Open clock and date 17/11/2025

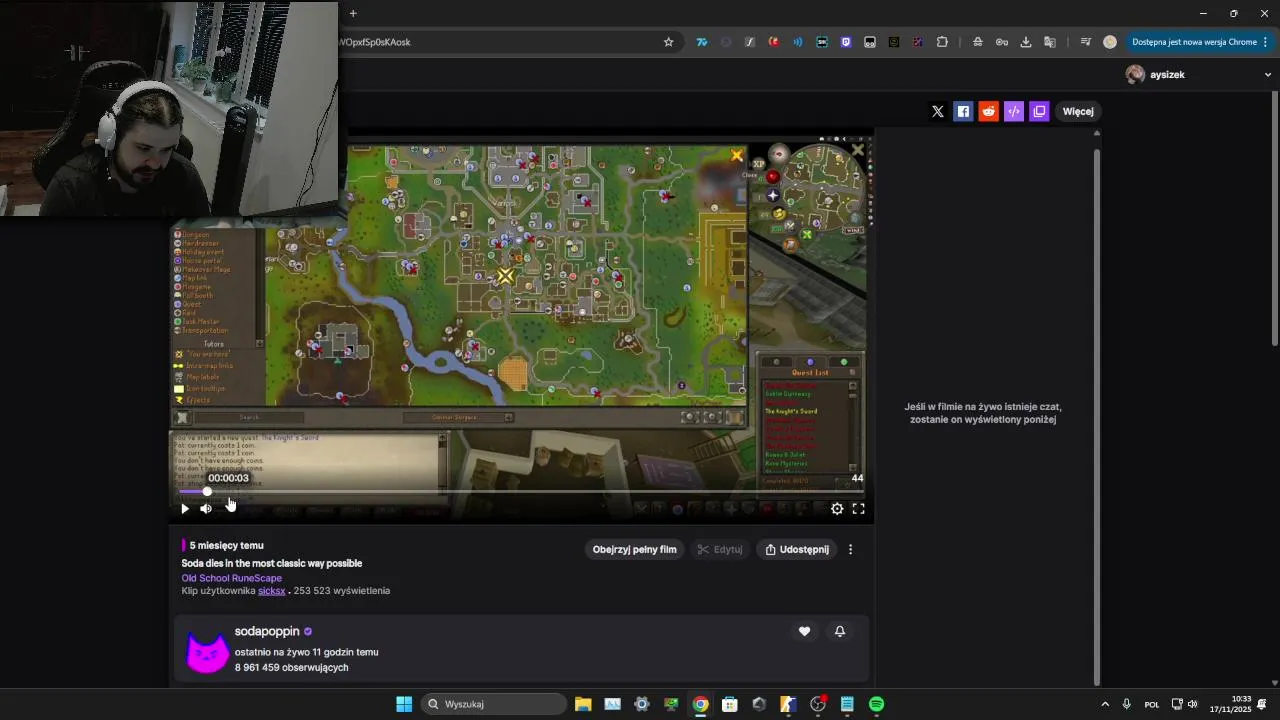1230,704
